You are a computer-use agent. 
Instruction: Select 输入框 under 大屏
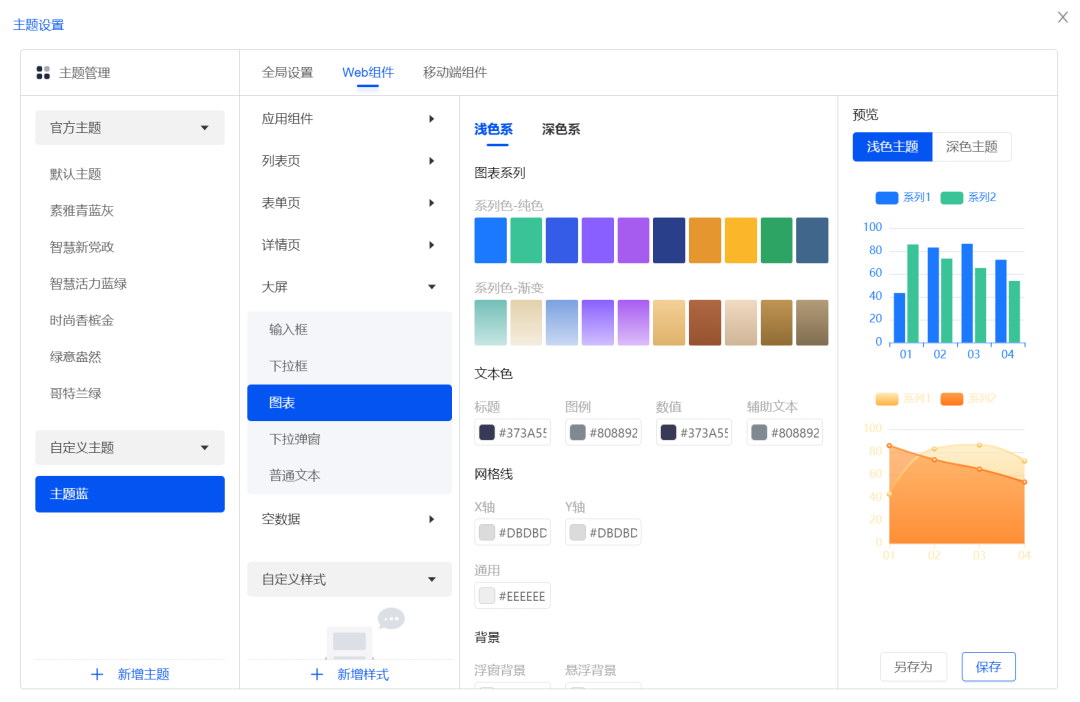pyautogui.click(x=349, y=329)
